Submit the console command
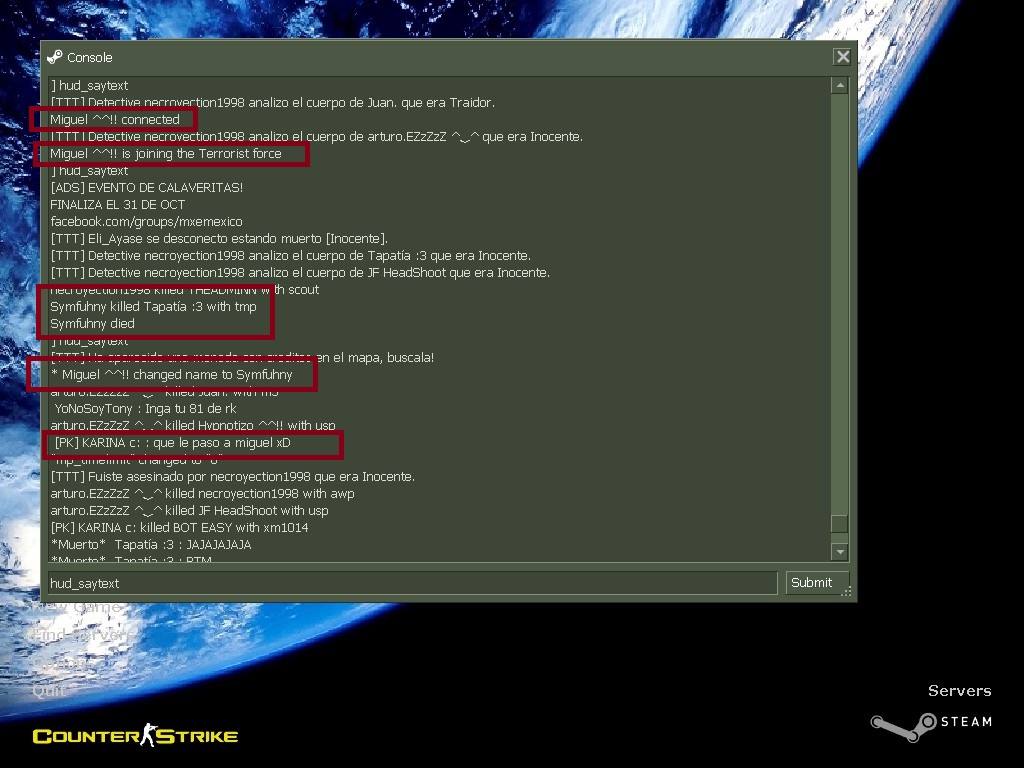Image resolution: width=1024 pixels, height=768 pixels. (x=817, y=583)
